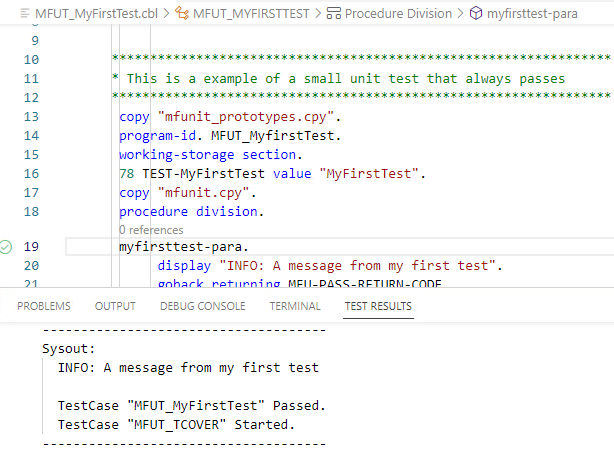Click the myfirsttest-para cube icon in breadcrumb
Image resolution: width=614 pixels, height=449 pixels.
click(x=475, y=14)
